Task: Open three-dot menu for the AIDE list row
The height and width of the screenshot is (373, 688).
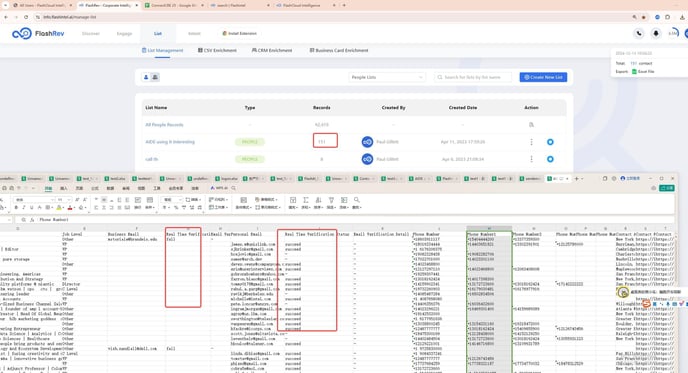Action: click(x=531, y=142)
